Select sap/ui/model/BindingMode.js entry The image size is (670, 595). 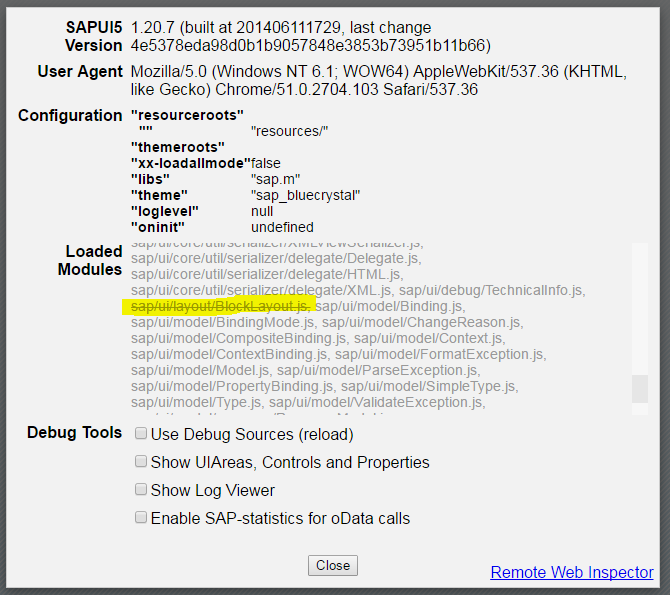tap(223, 322)
